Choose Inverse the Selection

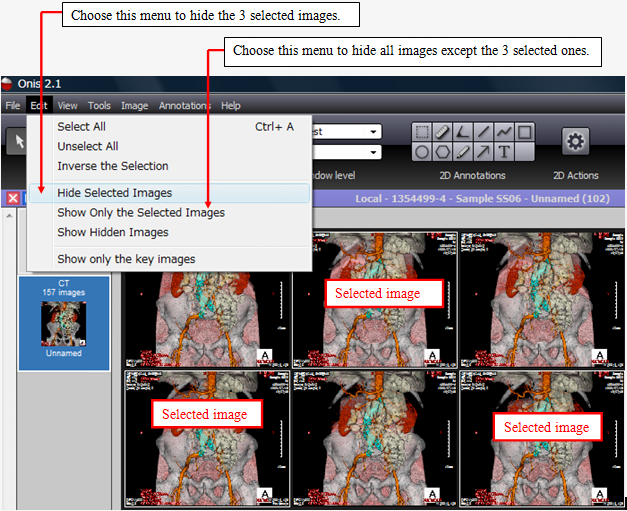coord(170,166)
